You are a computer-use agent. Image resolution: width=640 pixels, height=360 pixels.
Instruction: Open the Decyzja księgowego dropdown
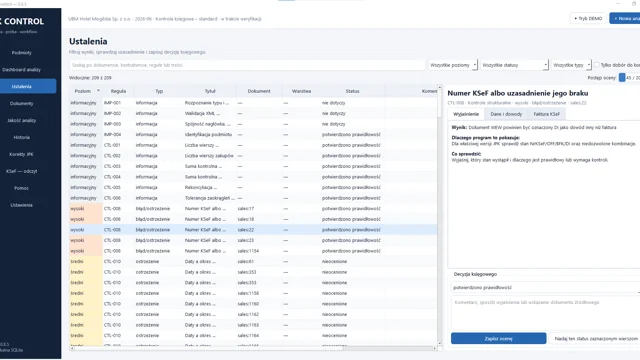pos(545,287)
